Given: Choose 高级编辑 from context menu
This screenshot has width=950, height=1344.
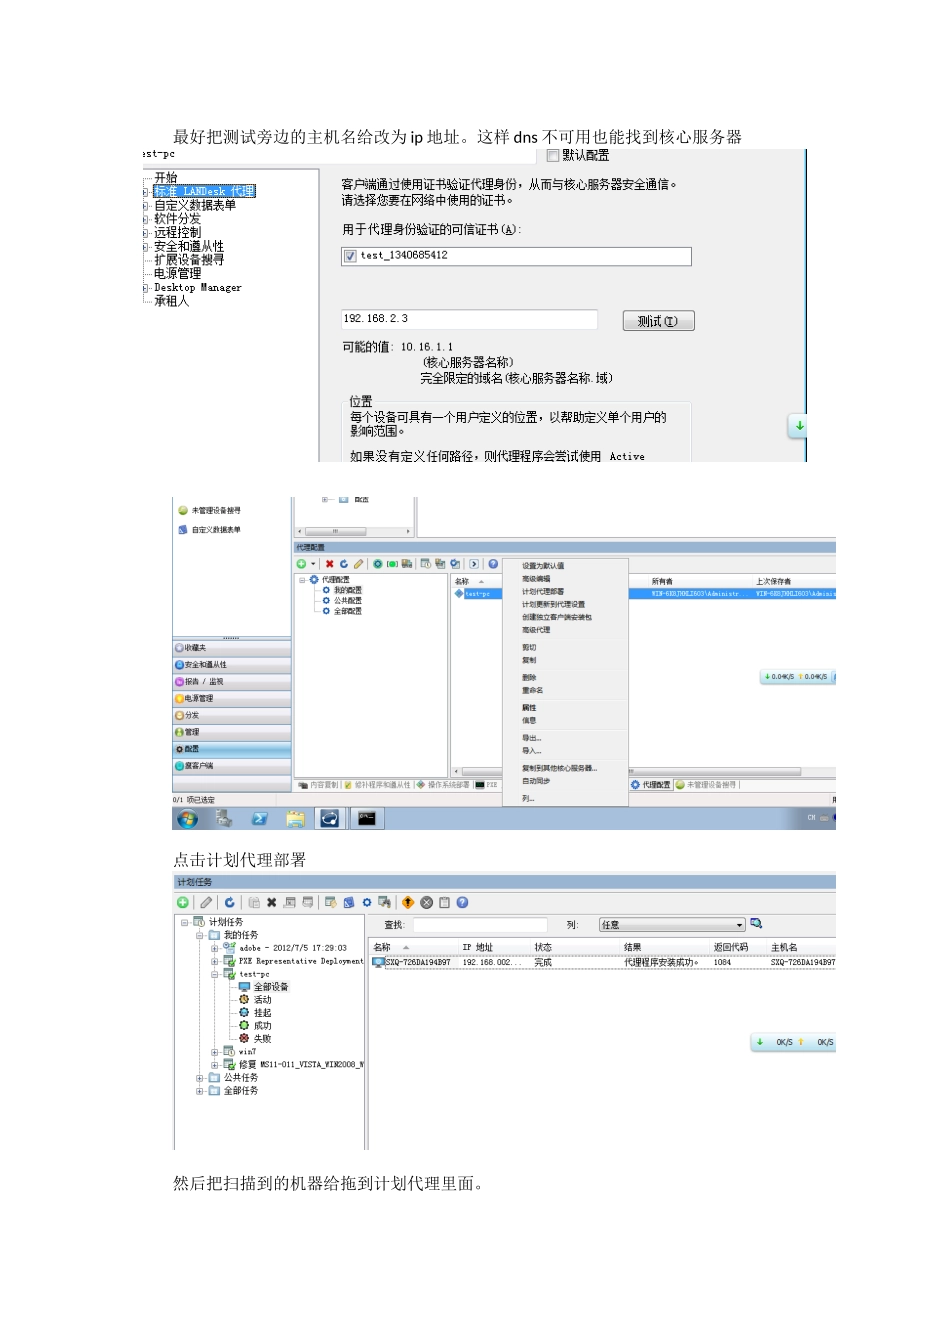Looking at the screenshot, I should [536, 579].
